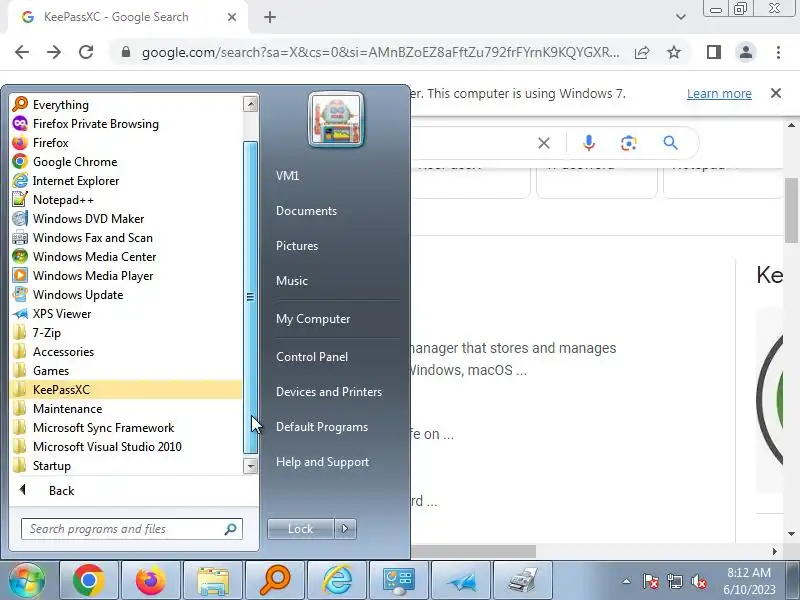Viewport: 800px width, 600px height.
Task: Expand the Accessories folder
Action: click(x=126, y=352)
